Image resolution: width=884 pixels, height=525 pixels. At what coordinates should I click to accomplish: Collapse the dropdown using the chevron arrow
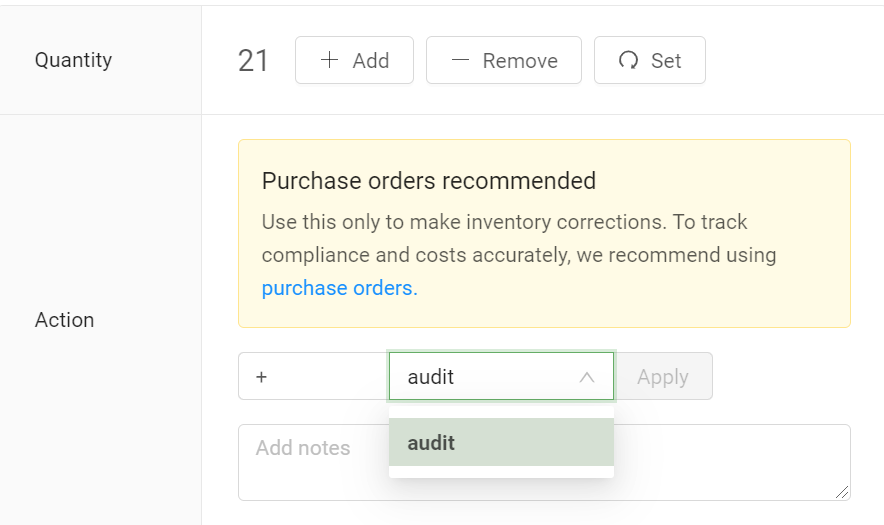coord(587,377)
